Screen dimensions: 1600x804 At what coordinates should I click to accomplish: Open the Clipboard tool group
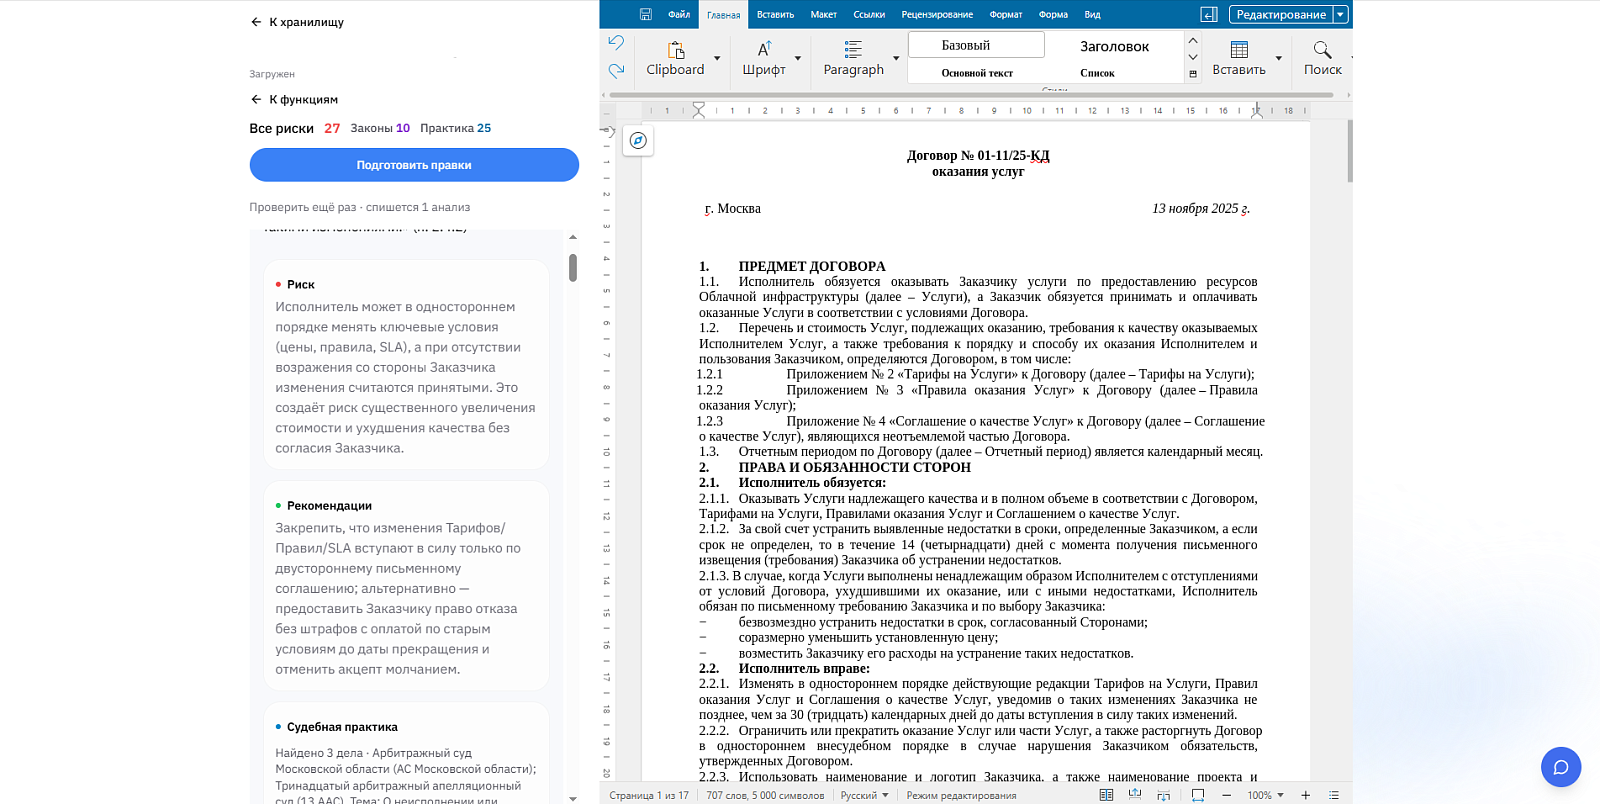pos(675,58)
